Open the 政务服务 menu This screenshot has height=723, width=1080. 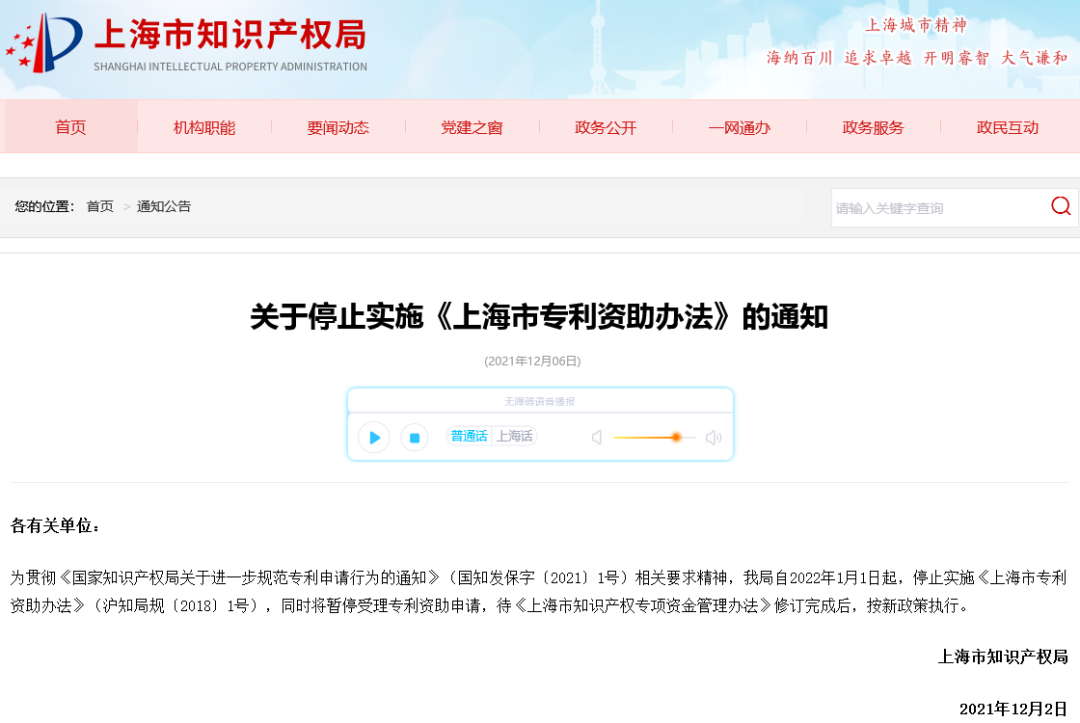pyautogui.click(x=873, y=127)
